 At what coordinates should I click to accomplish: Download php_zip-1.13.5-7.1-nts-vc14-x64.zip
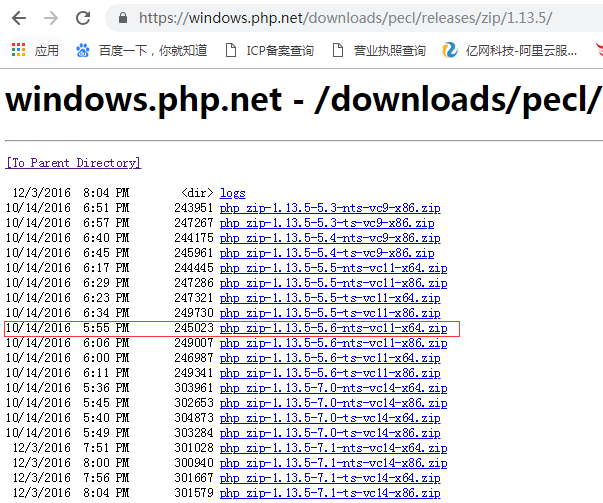point(333,448)
